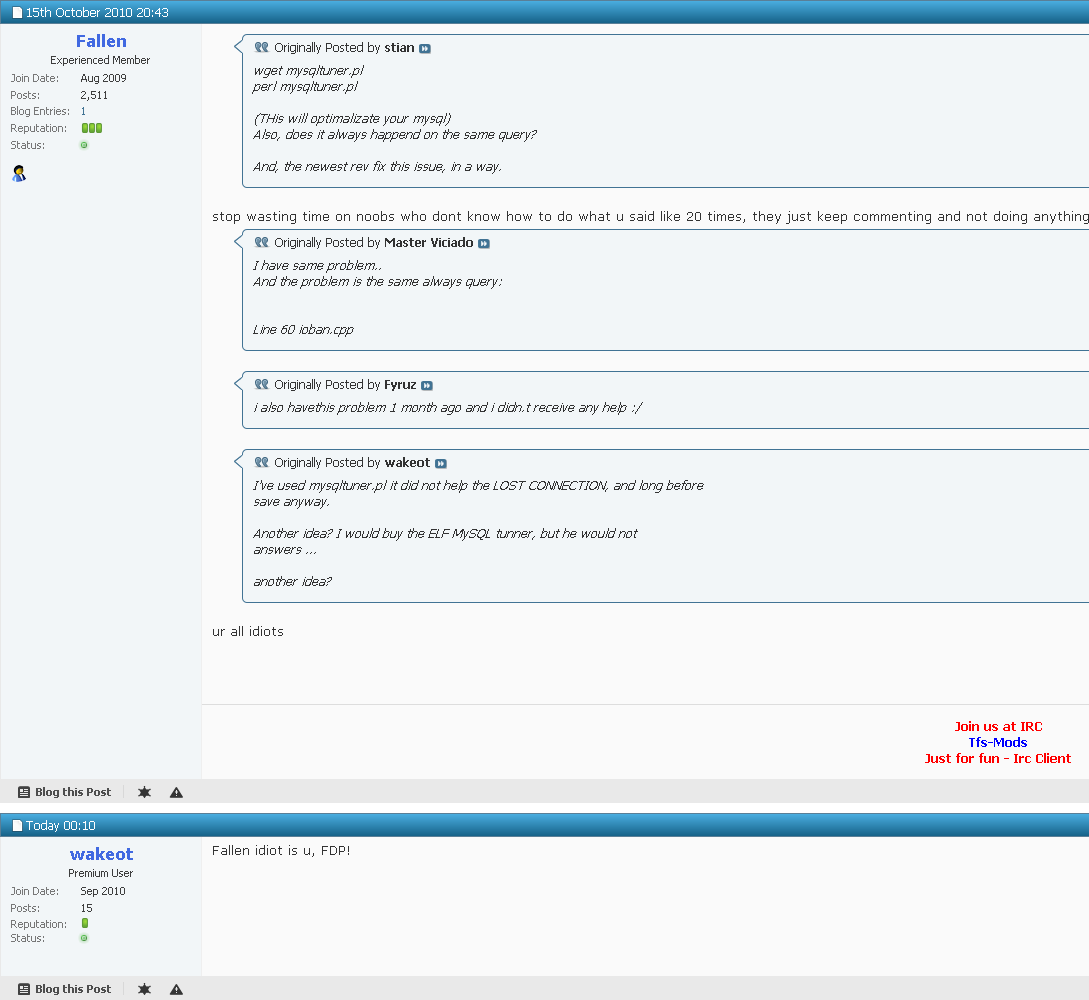Screen dimensions: 1089x1000
Task: Open 'Join us at IRC' signature link
Action: 998,726
